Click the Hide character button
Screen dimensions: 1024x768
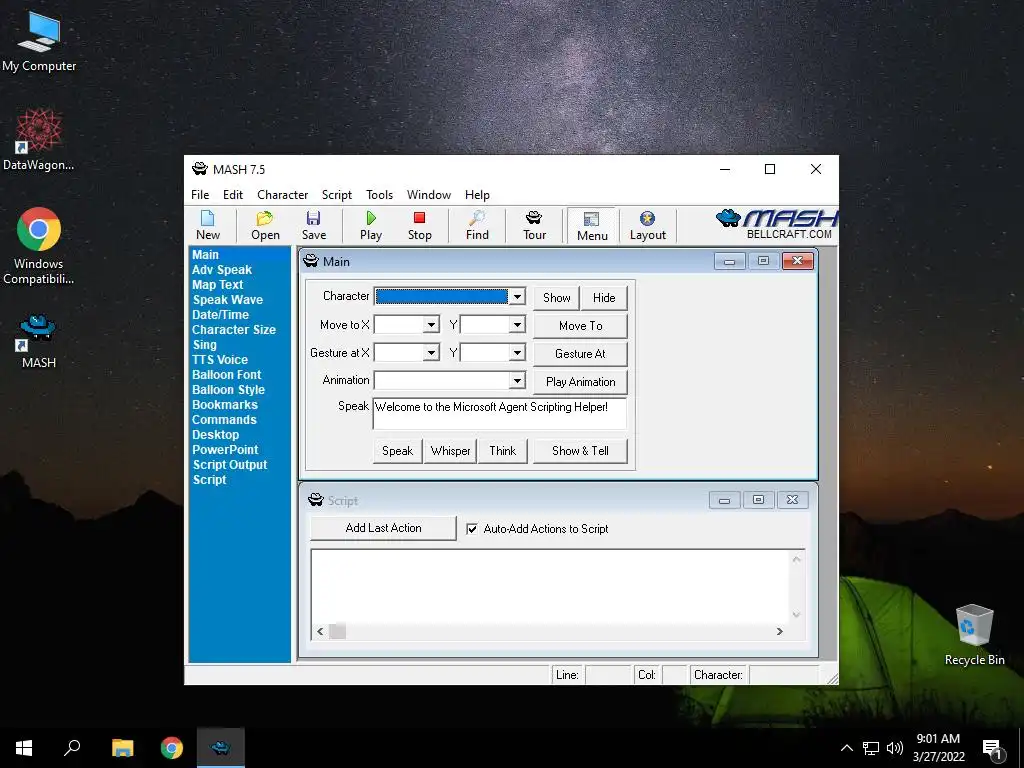604,298
